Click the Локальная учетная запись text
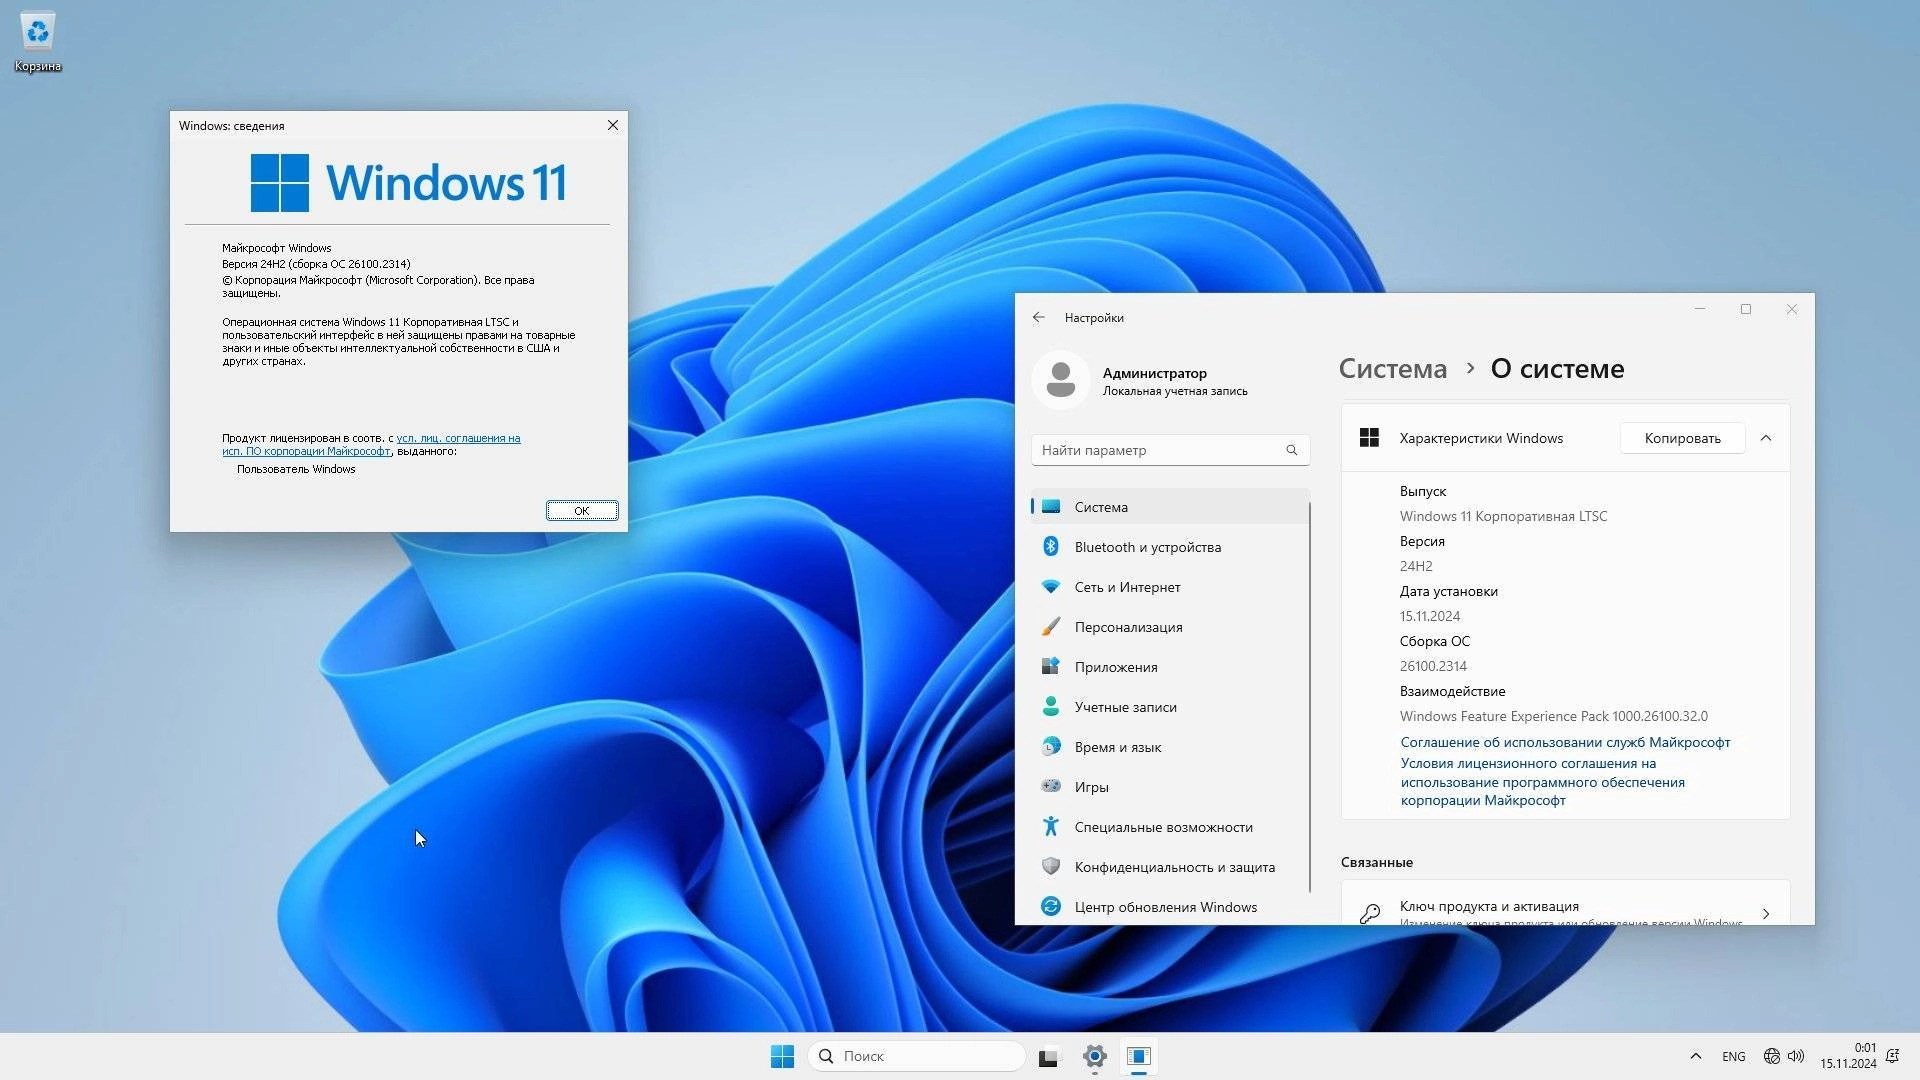This screenshot has width=1920, height=1080. [x=1175, y=391]
